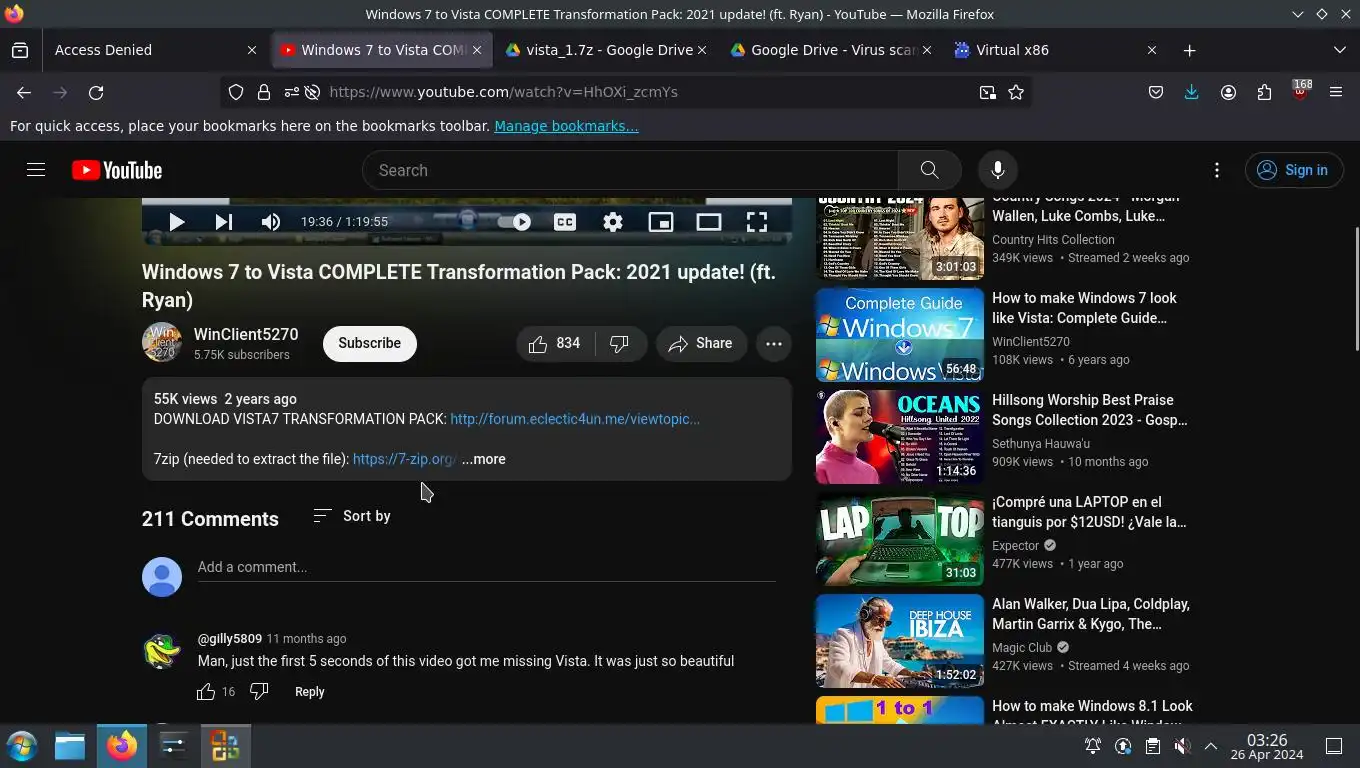Viewport: 1360px width, 768px height.
Task: Reload the current page
Action: (x=96, y=92)
